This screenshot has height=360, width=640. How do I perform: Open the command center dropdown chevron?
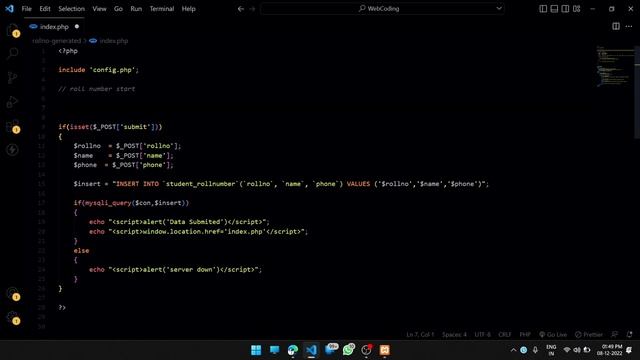499,9
